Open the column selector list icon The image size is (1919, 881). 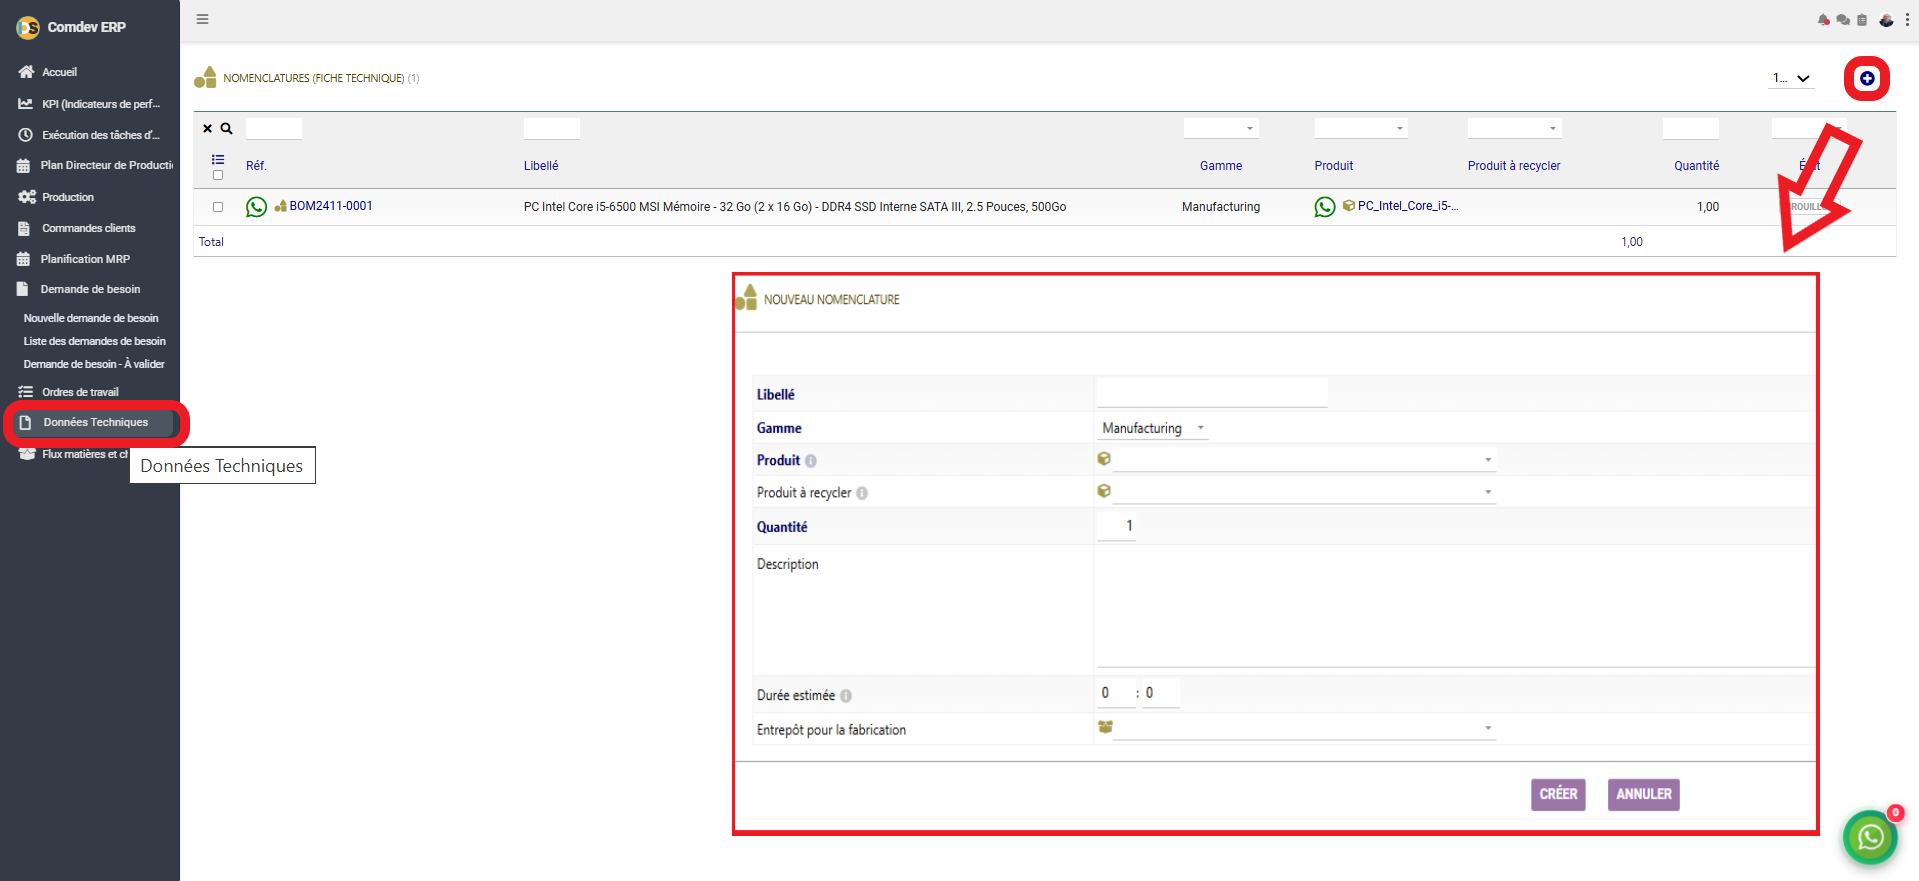[x=218, y=160]
